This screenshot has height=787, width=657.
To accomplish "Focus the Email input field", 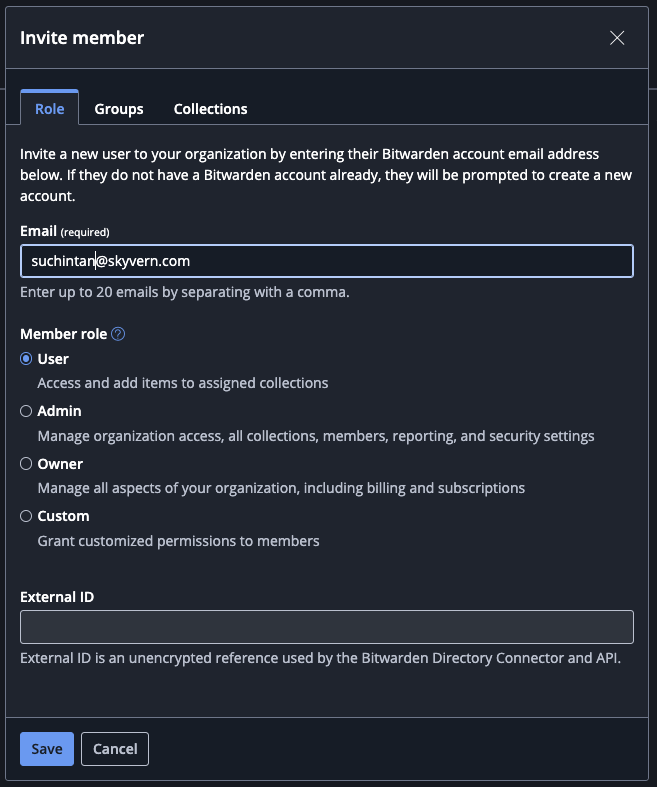I will tap(327, 261).
